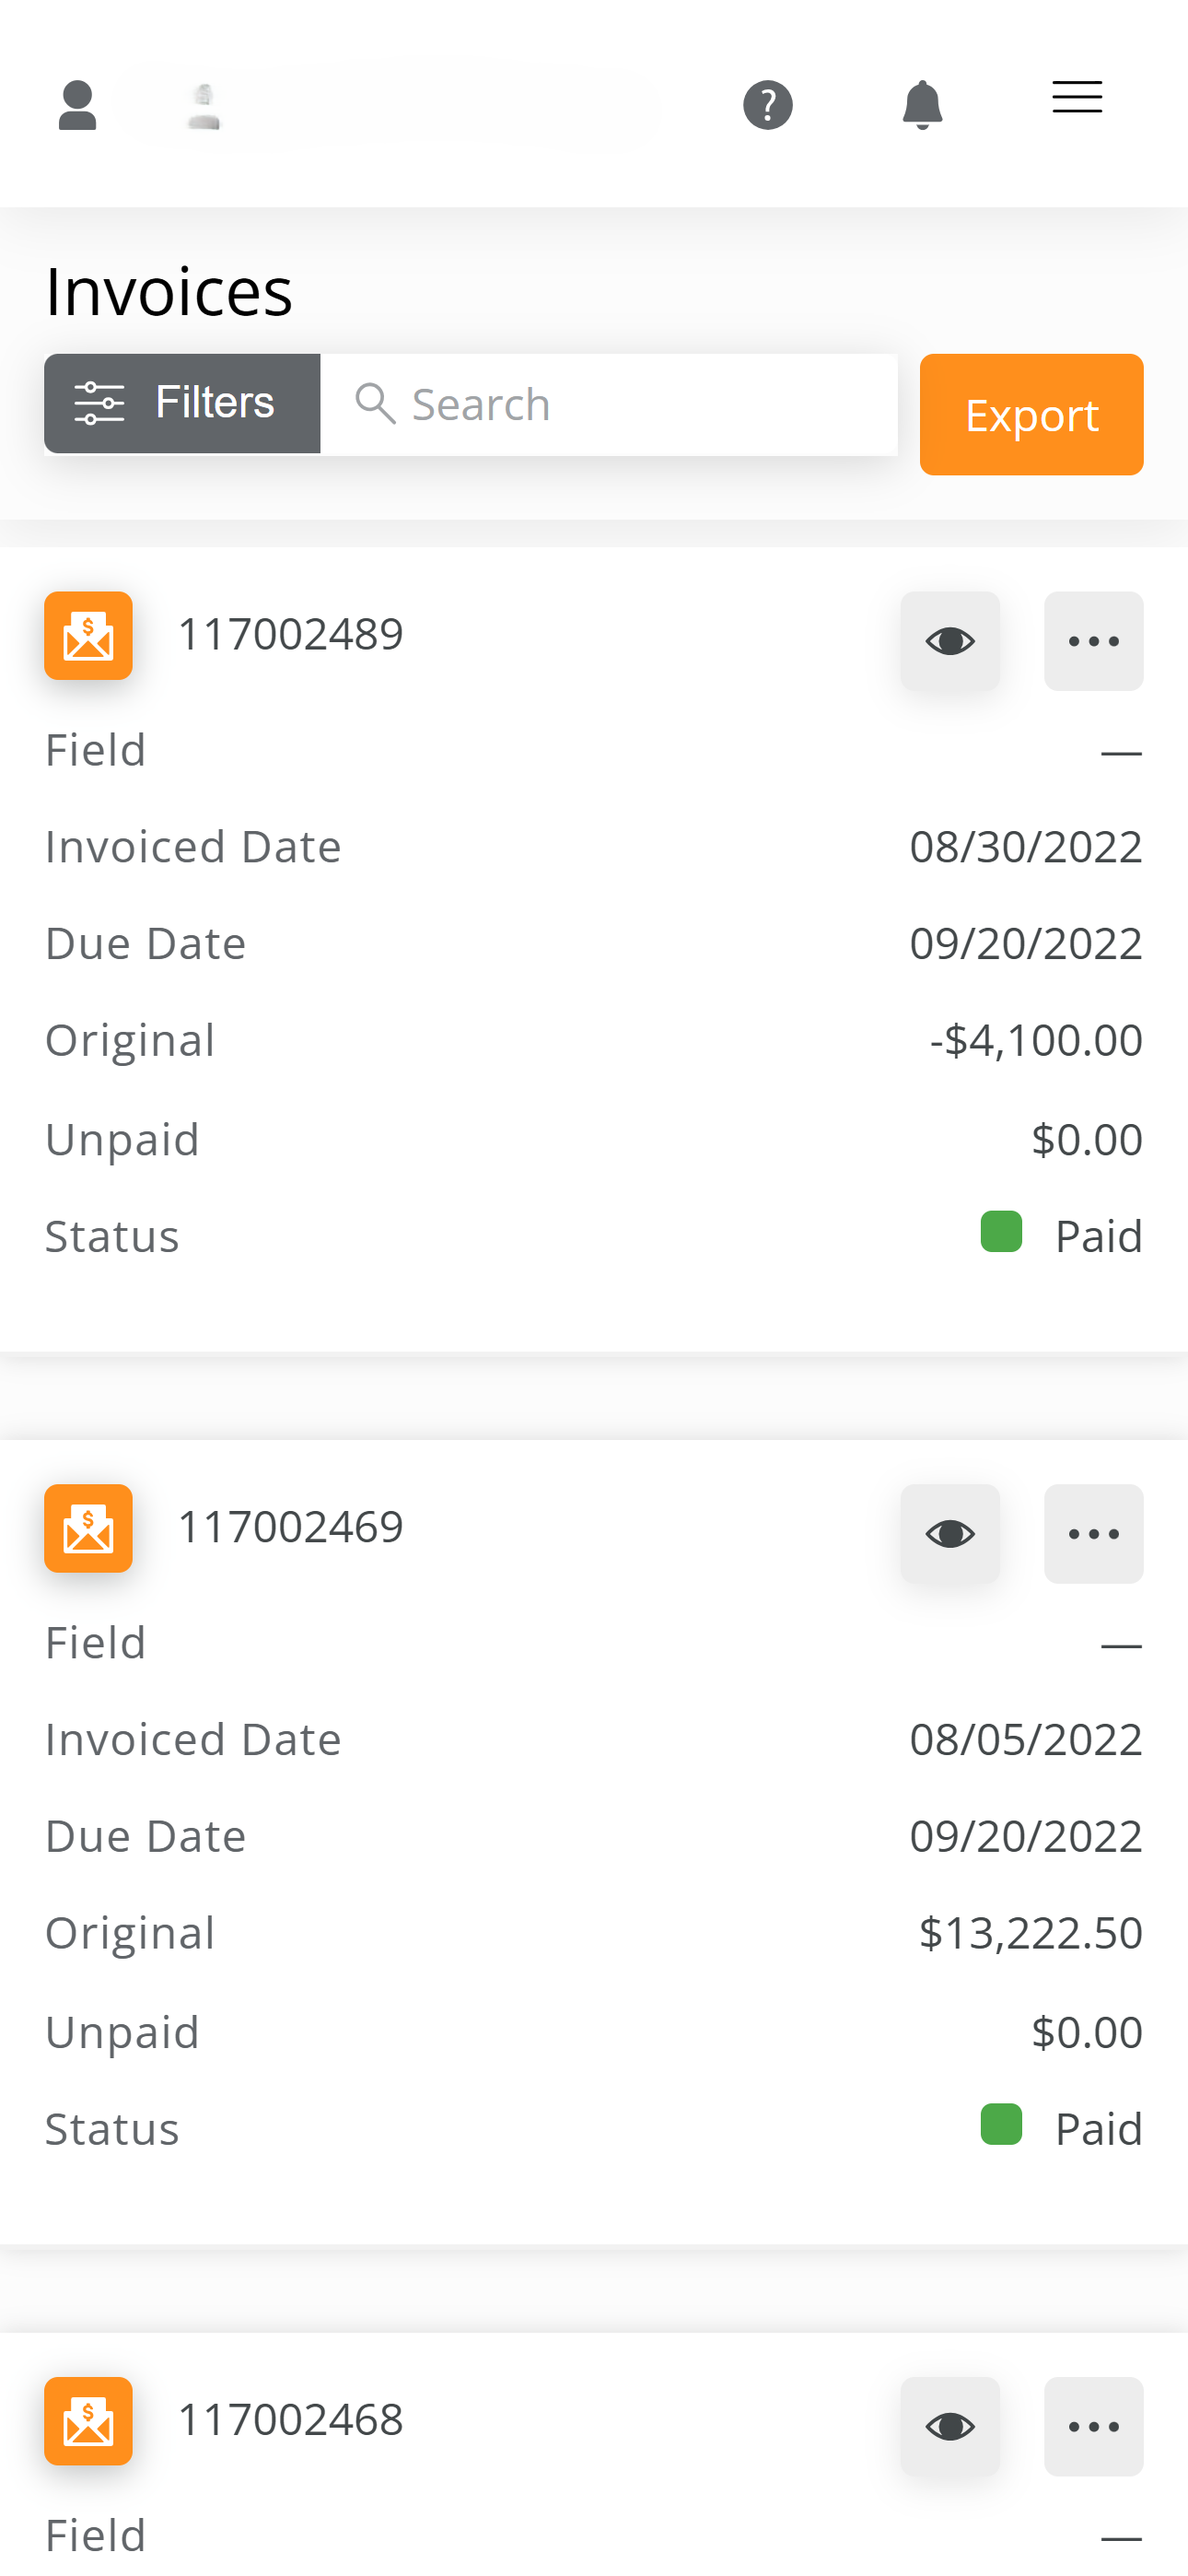The image size is (1188, 2576).
Task: Focus the invoice Search field
Action: pyautogui.click(x=609, y=404)
